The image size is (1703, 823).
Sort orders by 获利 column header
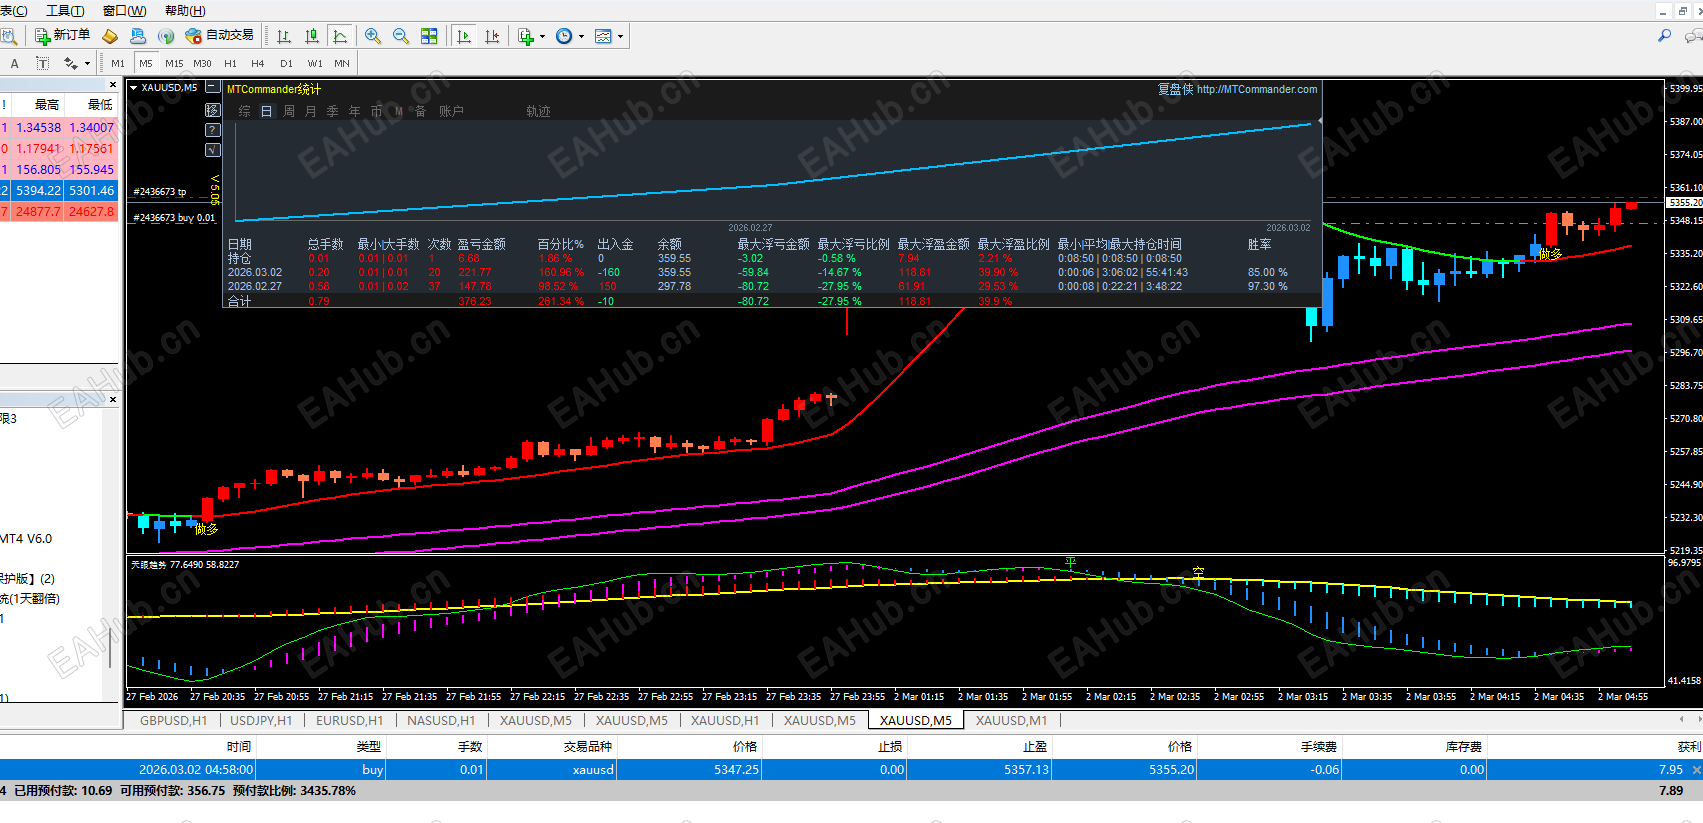pyautogui.click(x=1689, y=747)
